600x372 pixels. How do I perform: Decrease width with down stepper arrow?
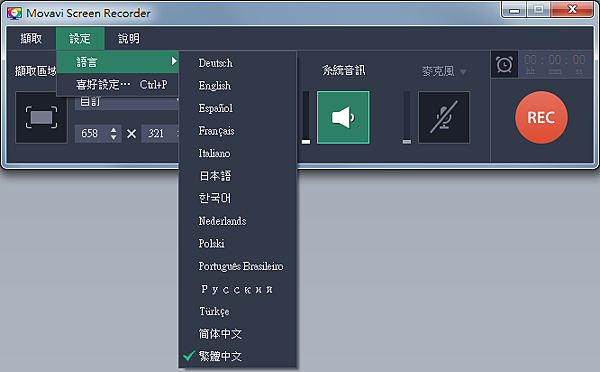(113, 137)
